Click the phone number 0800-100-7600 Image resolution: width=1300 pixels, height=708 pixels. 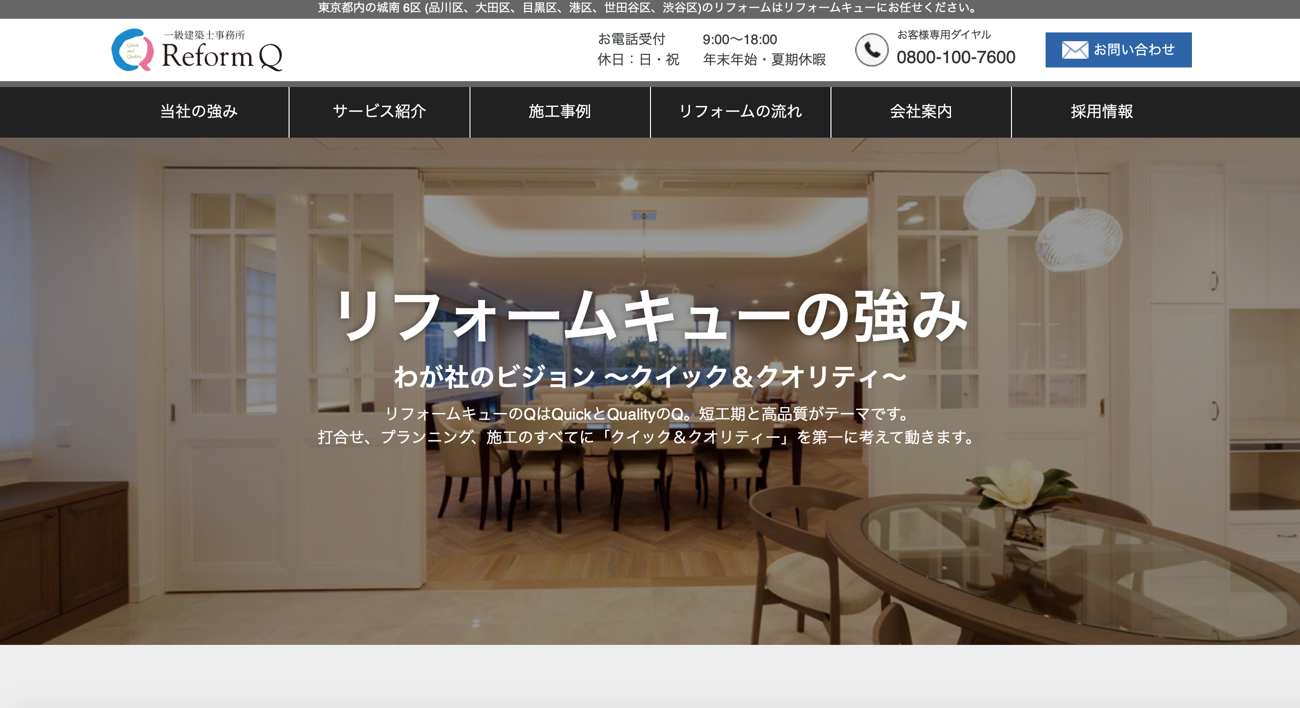pos(955,58)
